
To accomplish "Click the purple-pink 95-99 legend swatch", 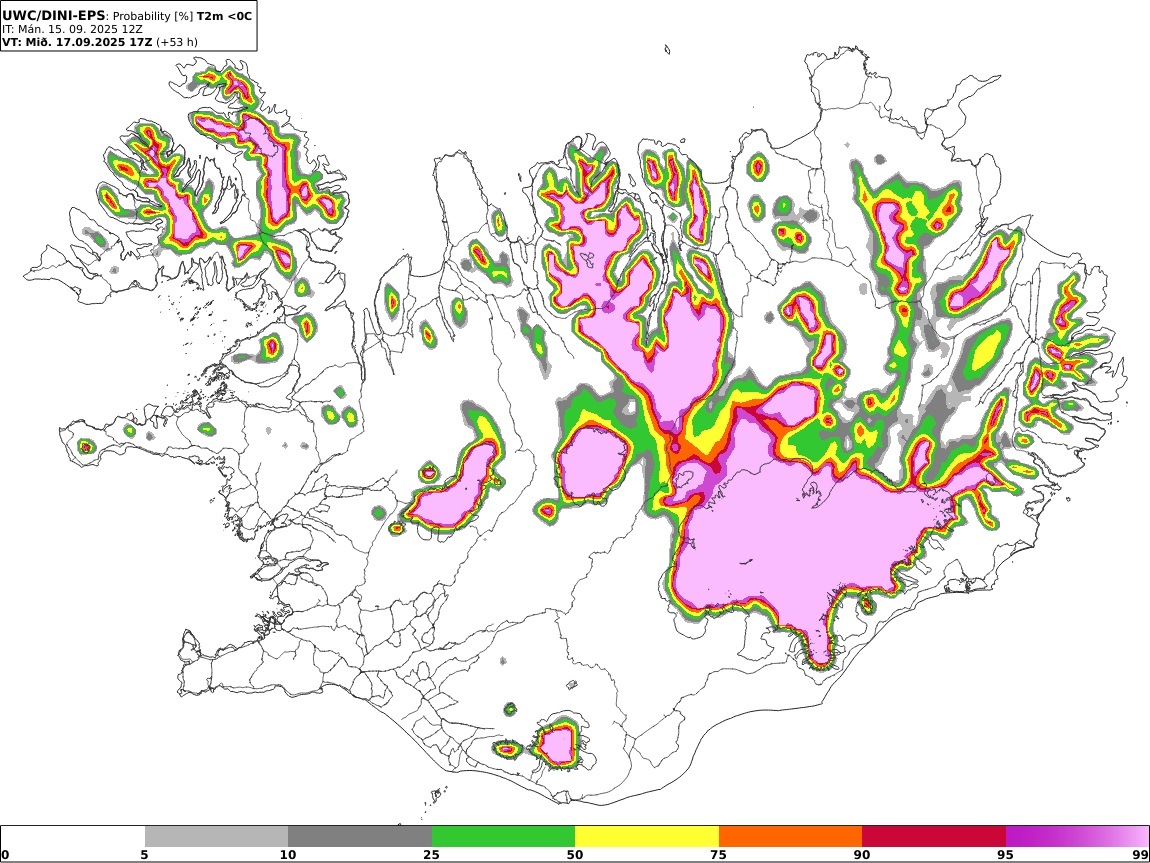I will pos(1077,837).
